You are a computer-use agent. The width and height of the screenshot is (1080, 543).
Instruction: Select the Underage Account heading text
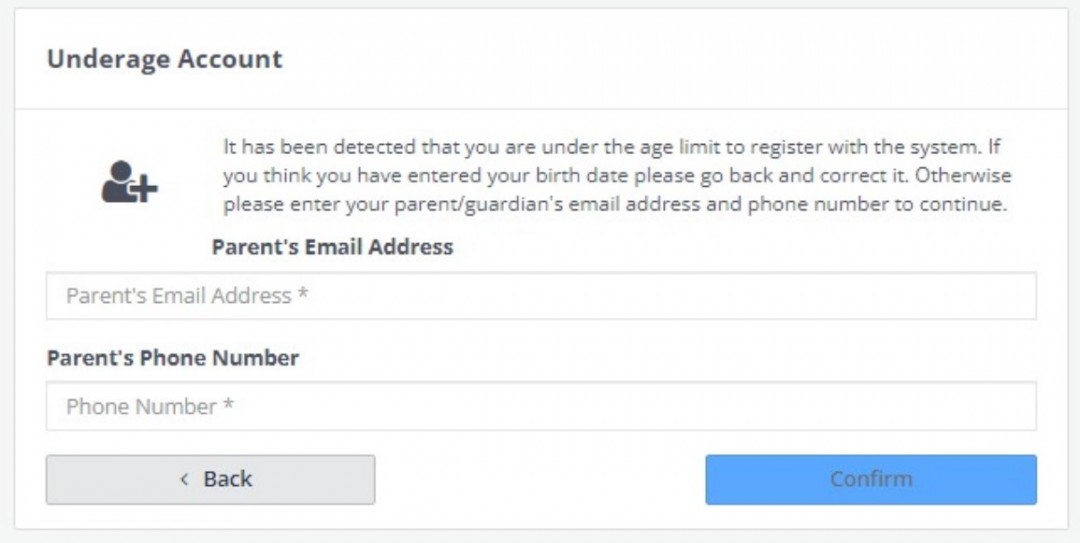165,59
